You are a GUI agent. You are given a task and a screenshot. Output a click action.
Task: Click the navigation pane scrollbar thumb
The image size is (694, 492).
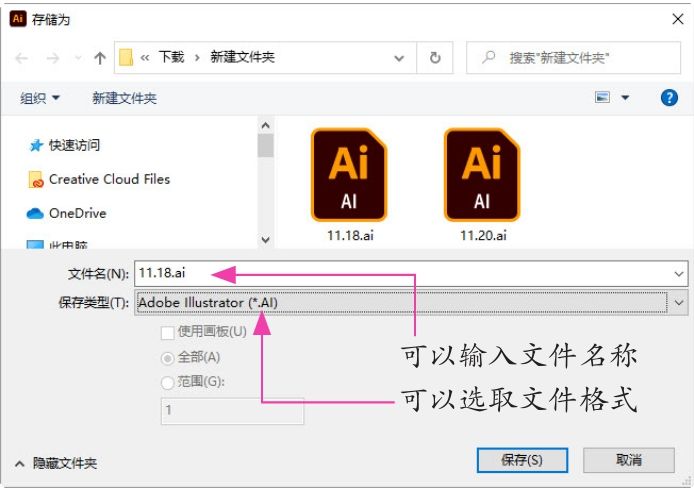click(266, 146)
